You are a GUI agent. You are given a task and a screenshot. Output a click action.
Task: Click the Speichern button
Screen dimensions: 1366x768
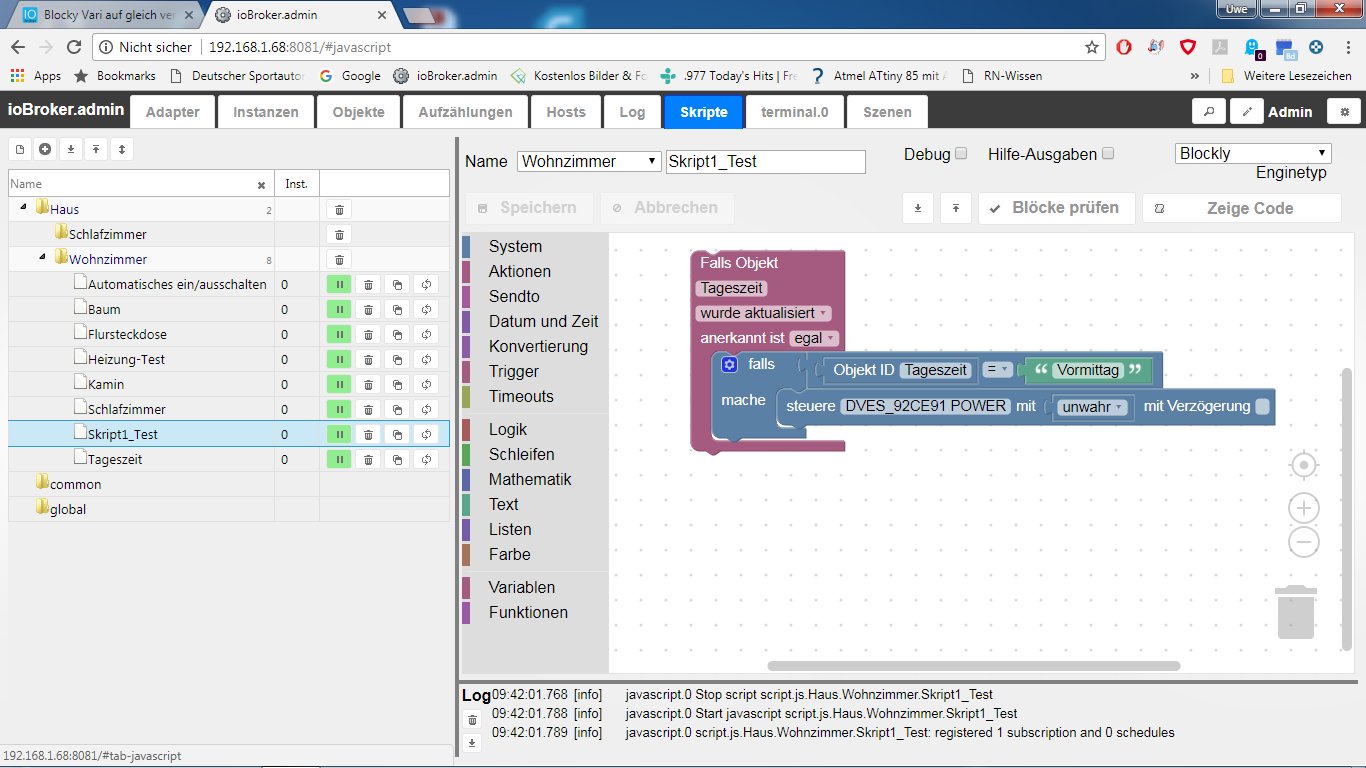[x=528, y=208]
